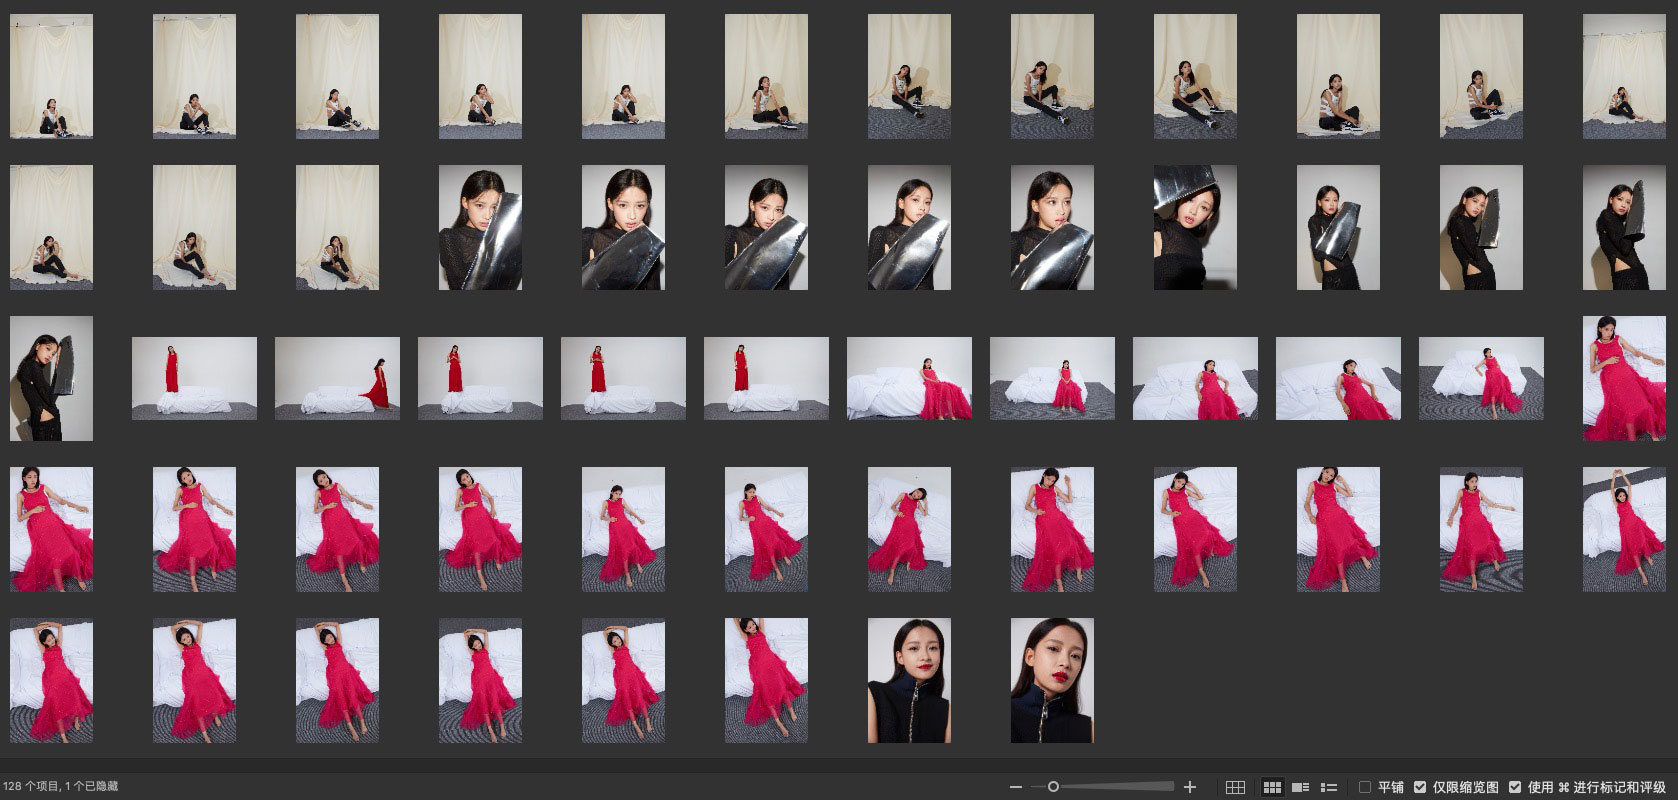The height and width of the screenshot is (800, 1678).
Task: Switch to thumbnails grid view
Action: point(1272,787)
